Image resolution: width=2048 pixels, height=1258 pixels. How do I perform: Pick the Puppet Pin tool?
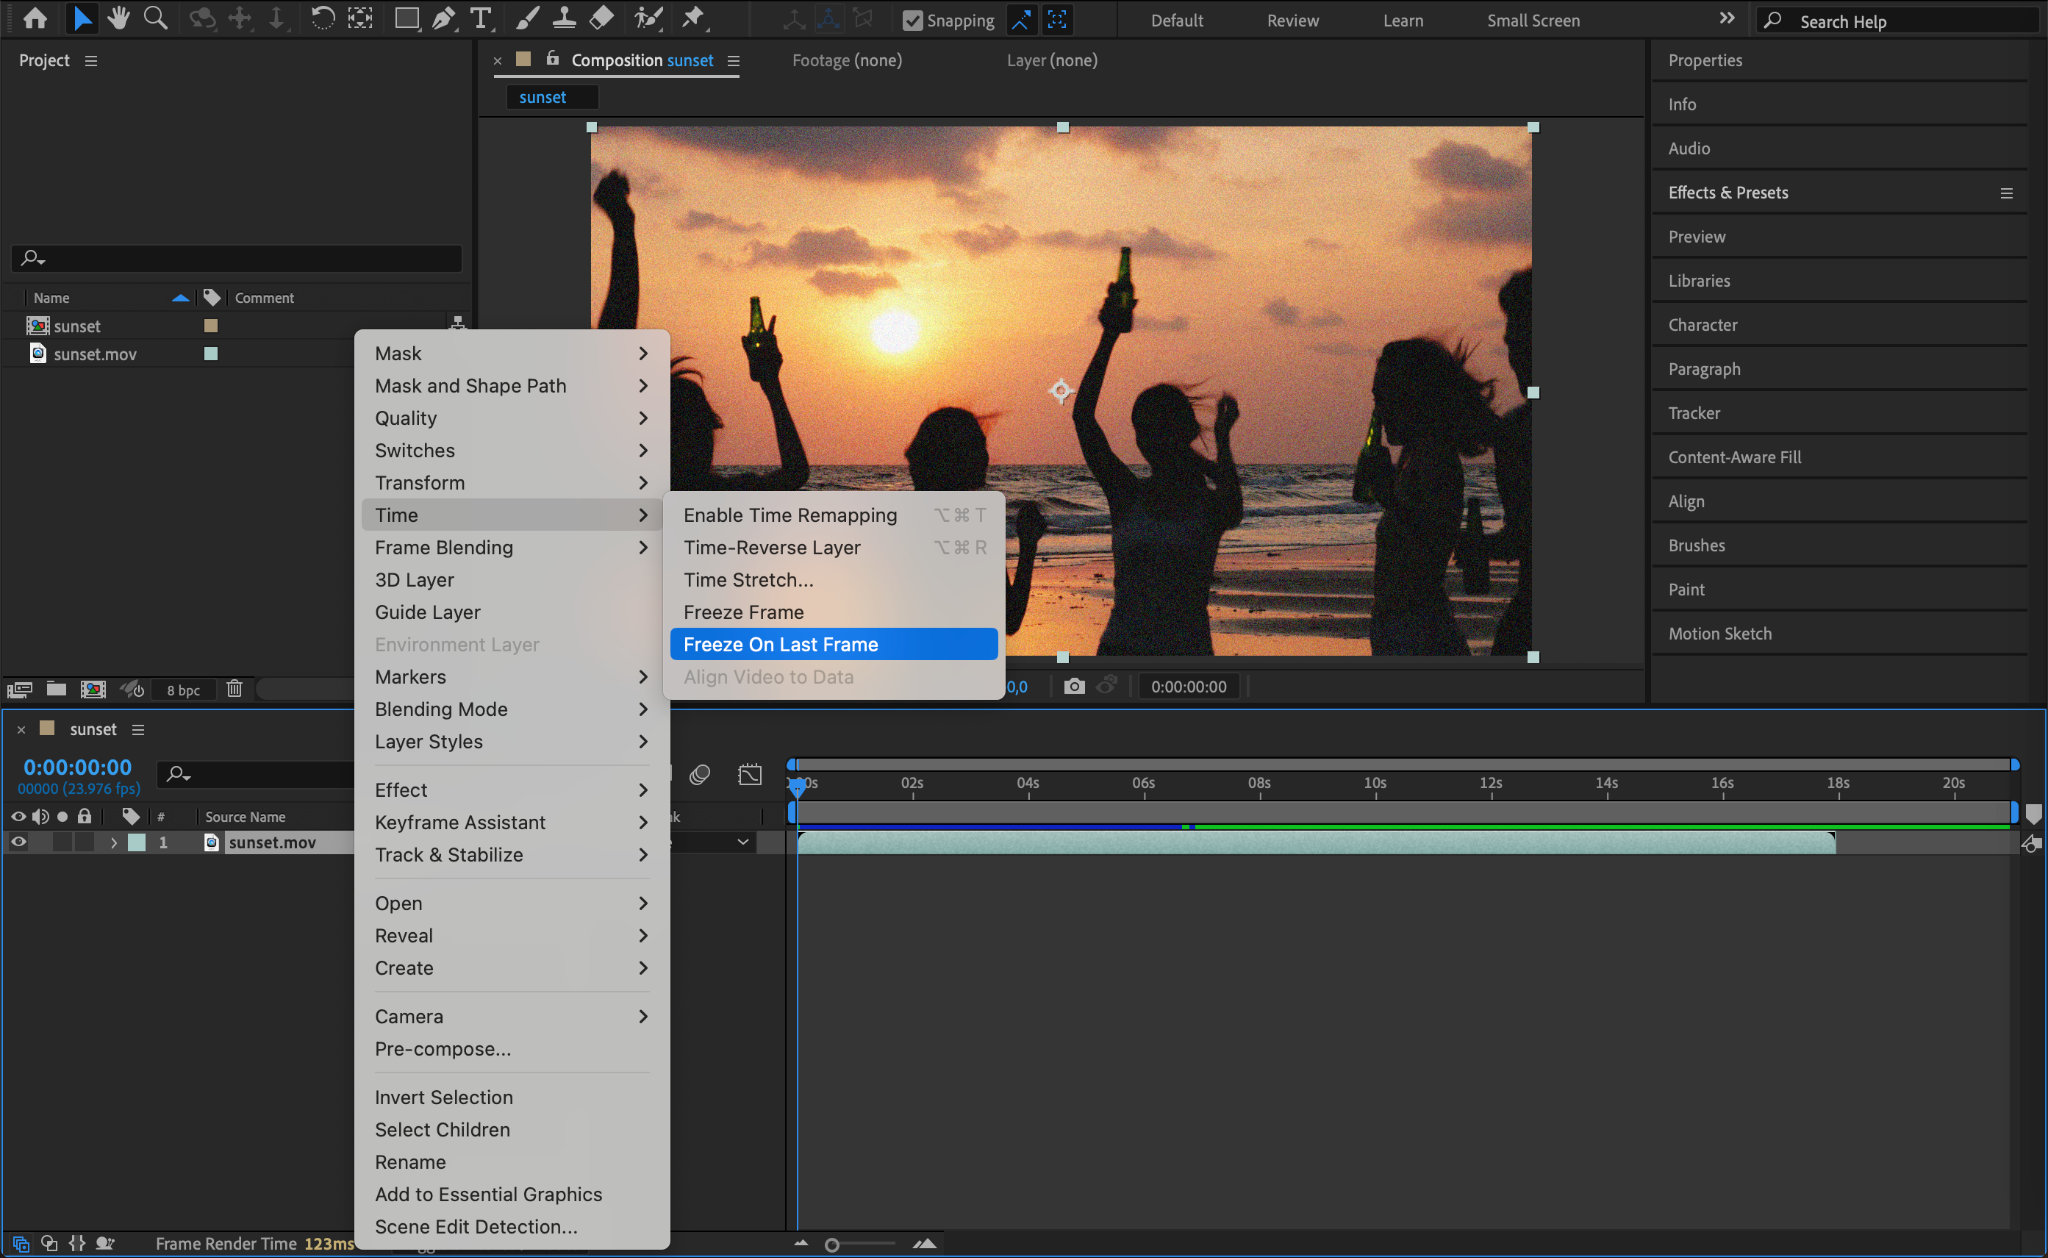point(692,18)
